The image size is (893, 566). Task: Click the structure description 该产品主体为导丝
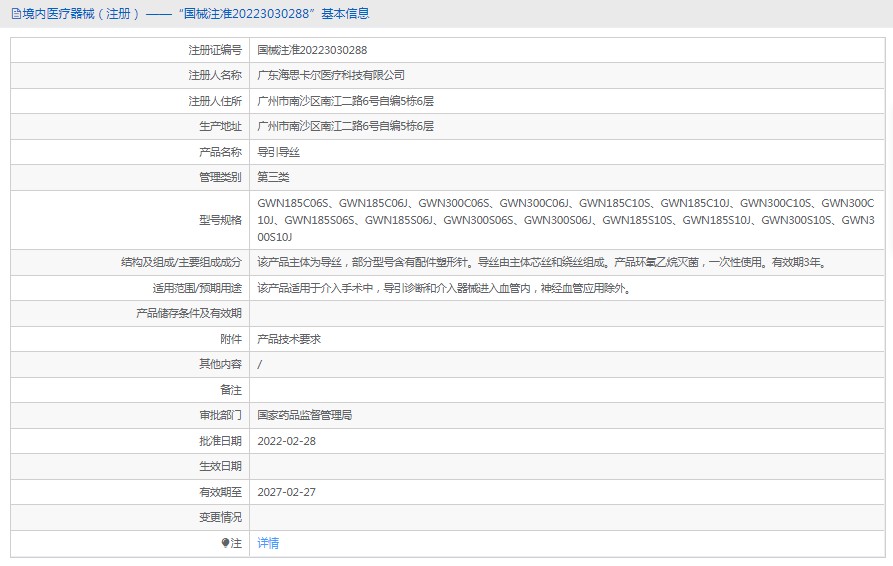click(542, 263)
